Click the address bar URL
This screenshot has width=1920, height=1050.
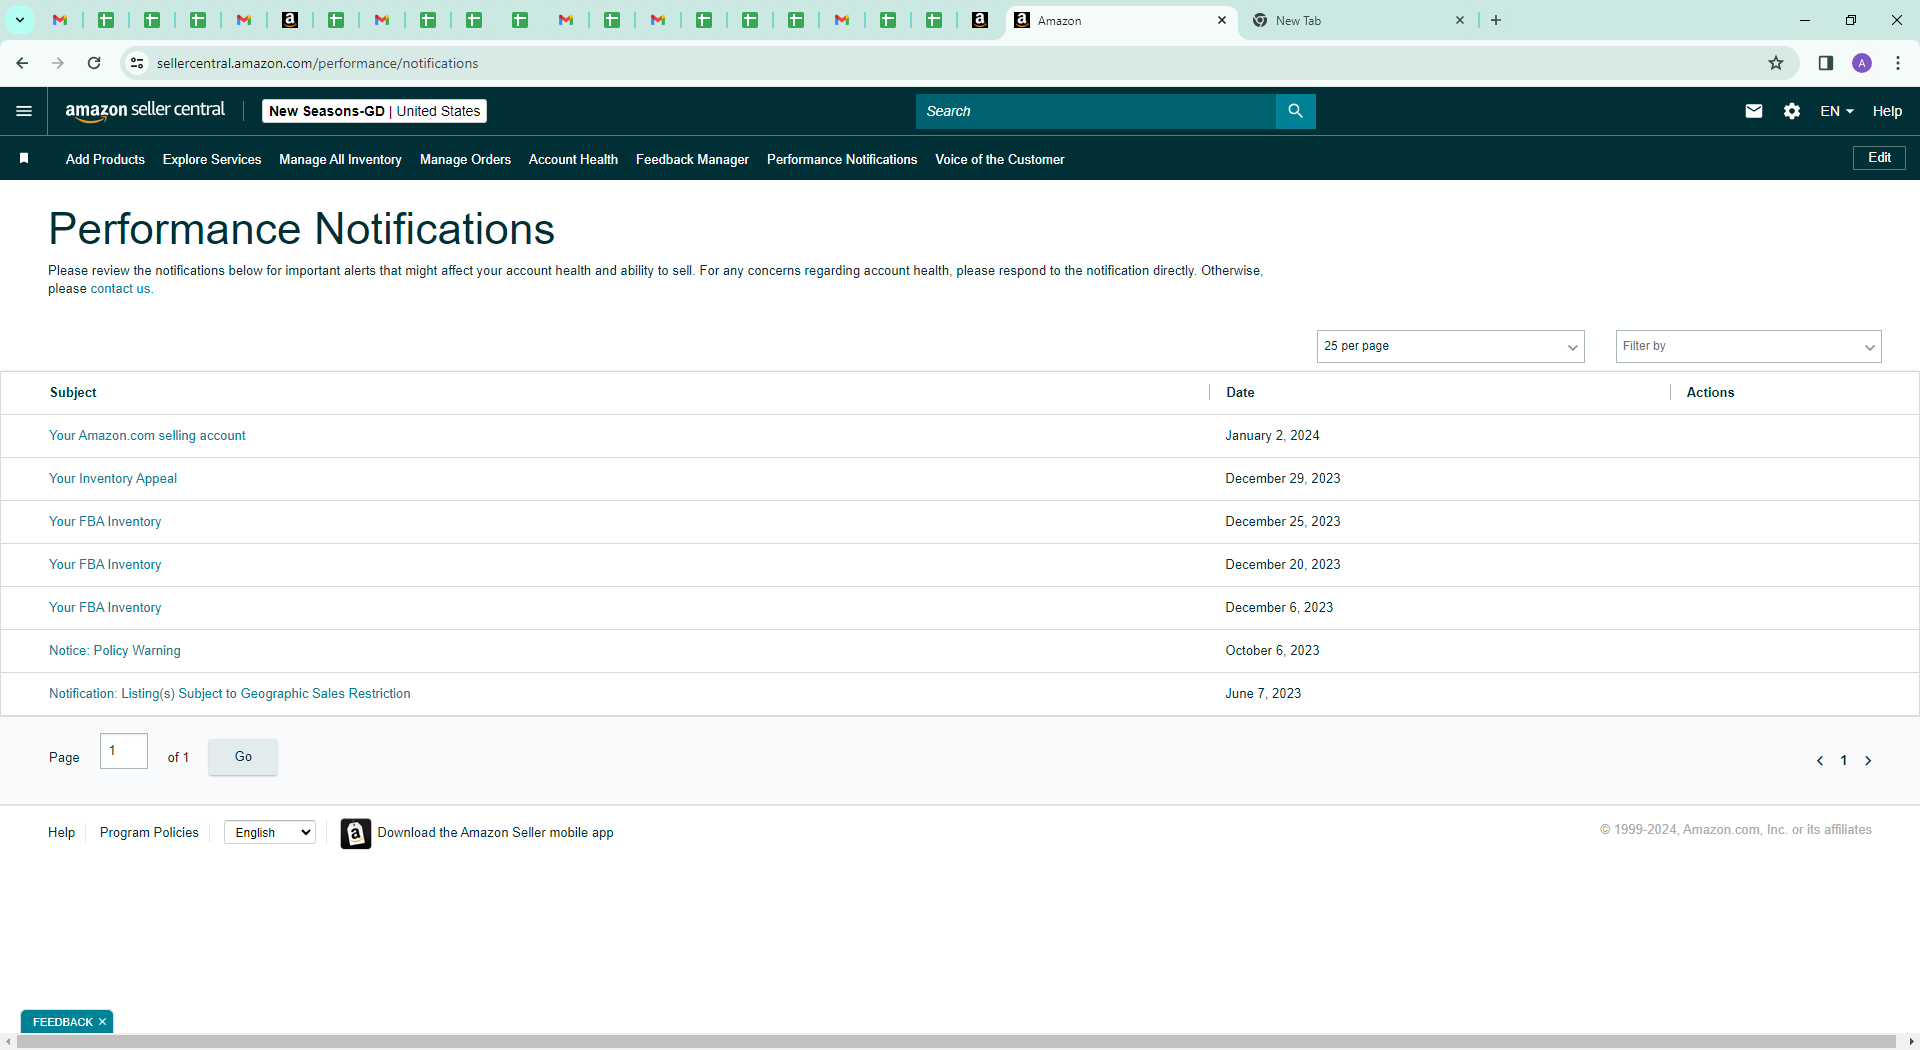coord(317,63)
